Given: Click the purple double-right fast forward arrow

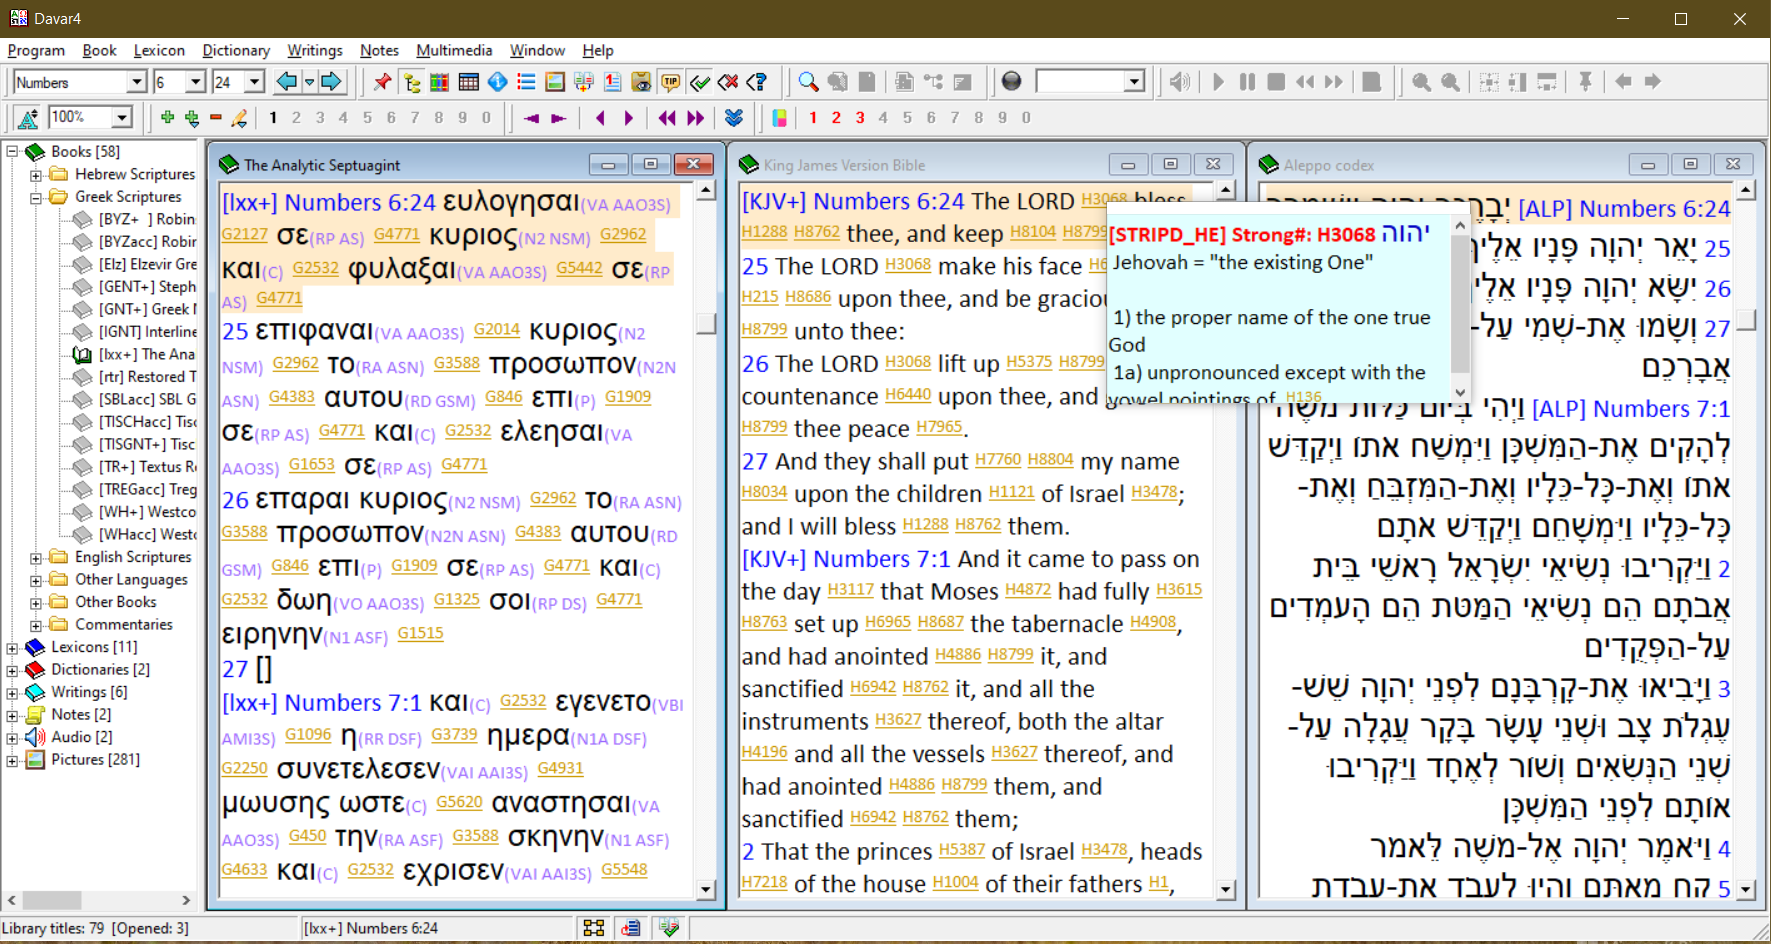Looking at the screenshot, I should coord(695,118).
